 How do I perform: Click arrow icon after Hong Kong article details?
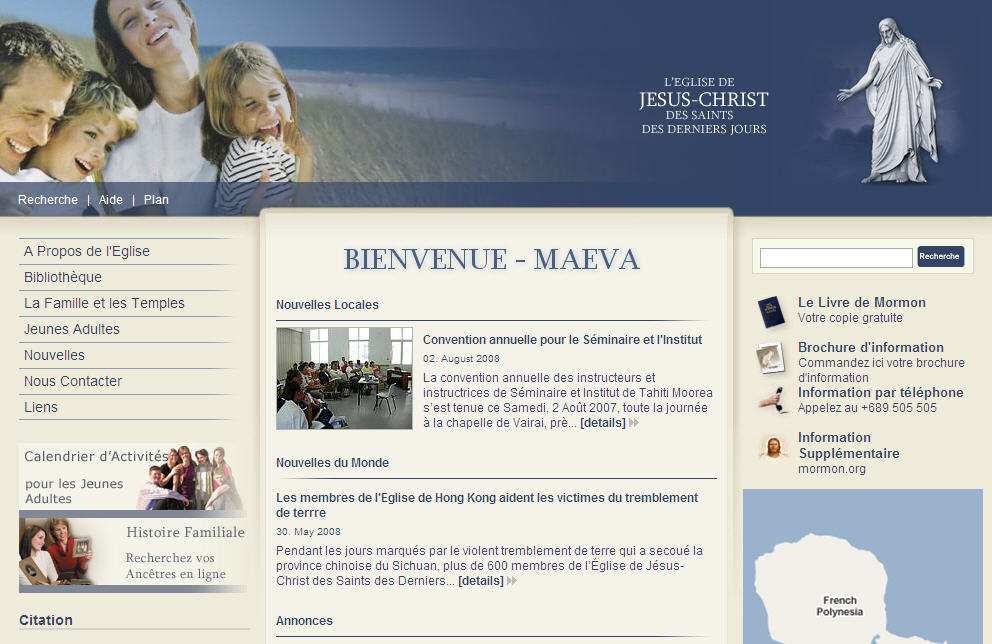(512, 581)
